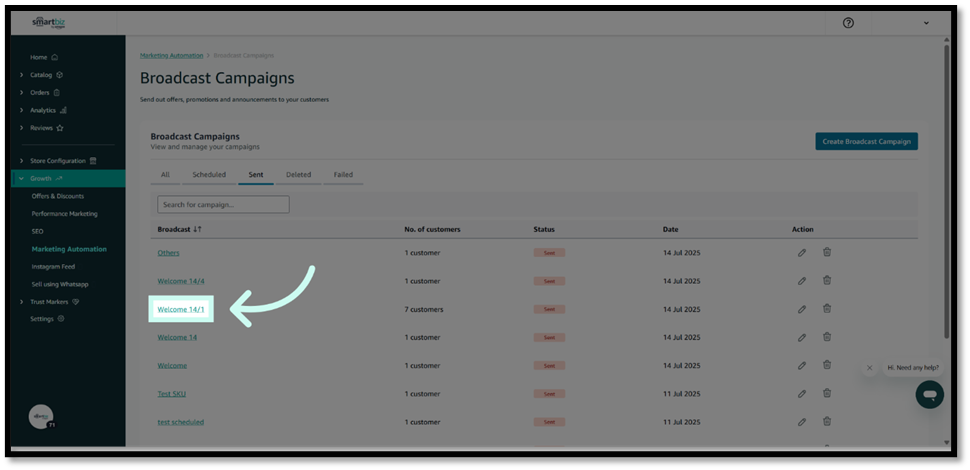Open Performance Marketing in the sidebar
The height and width of the screenshot is (470, 970).
65,214
